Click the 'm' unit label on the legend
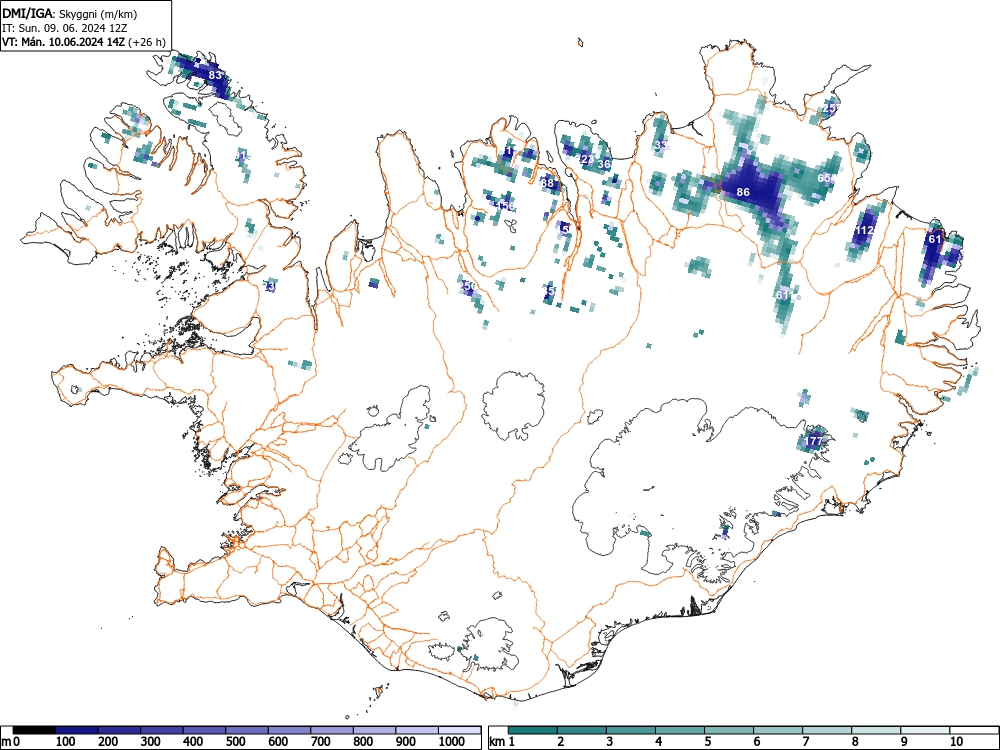This screenshot has height=750, width=1000. [6, 742]
